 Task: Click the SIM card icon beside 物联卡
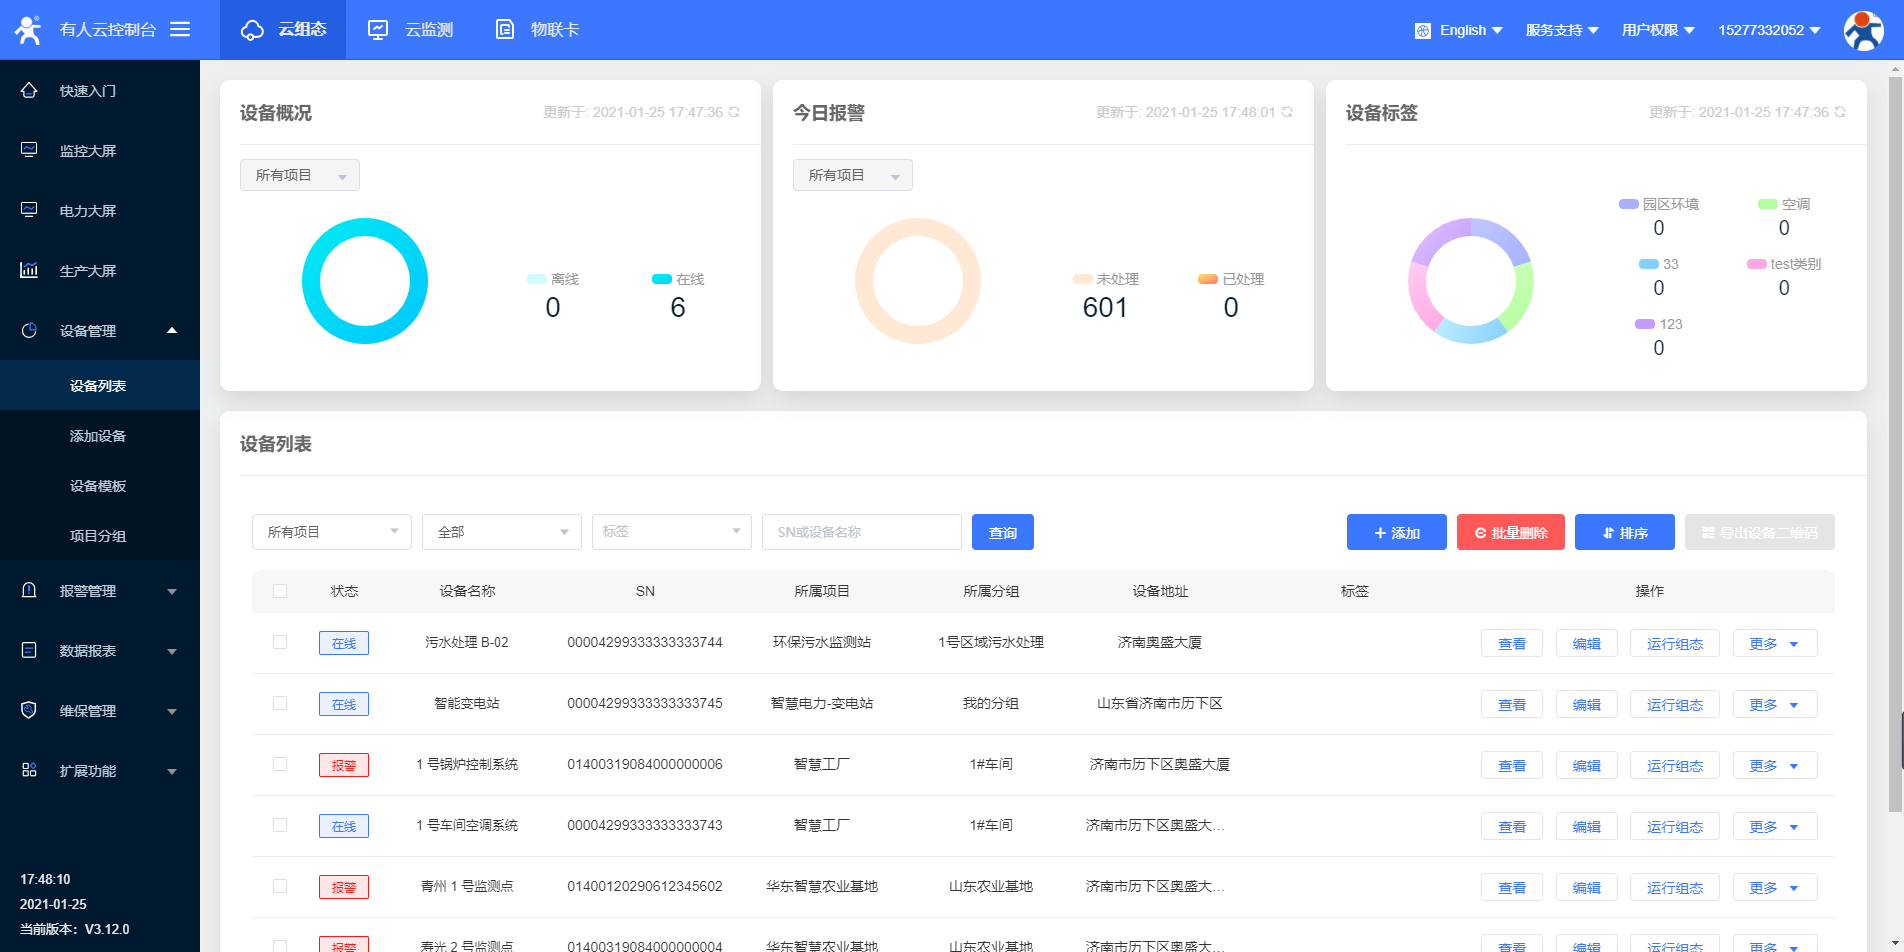point(505,30)
